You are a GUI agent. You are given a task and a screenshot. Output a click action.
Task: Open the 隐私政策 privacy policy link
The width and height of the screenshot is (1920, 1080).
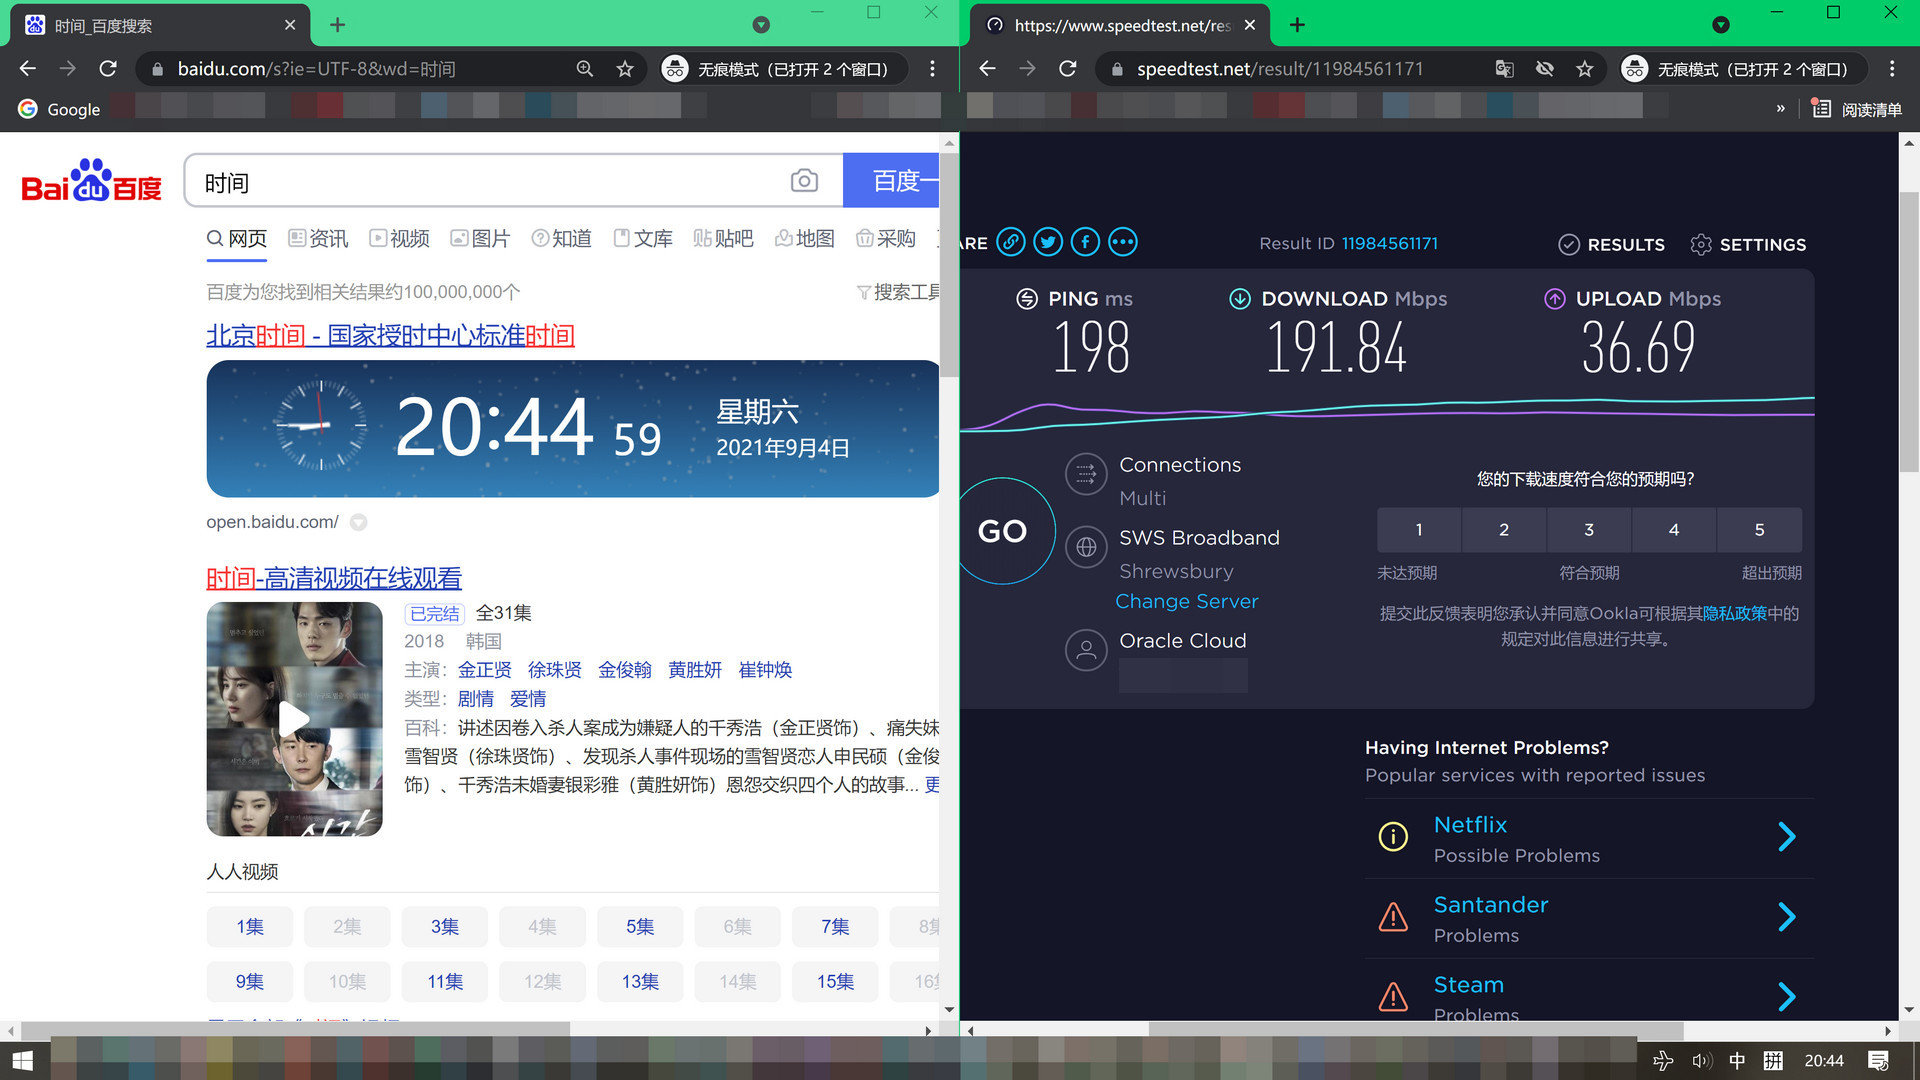pyautogui.click(x=1735, y=614)
